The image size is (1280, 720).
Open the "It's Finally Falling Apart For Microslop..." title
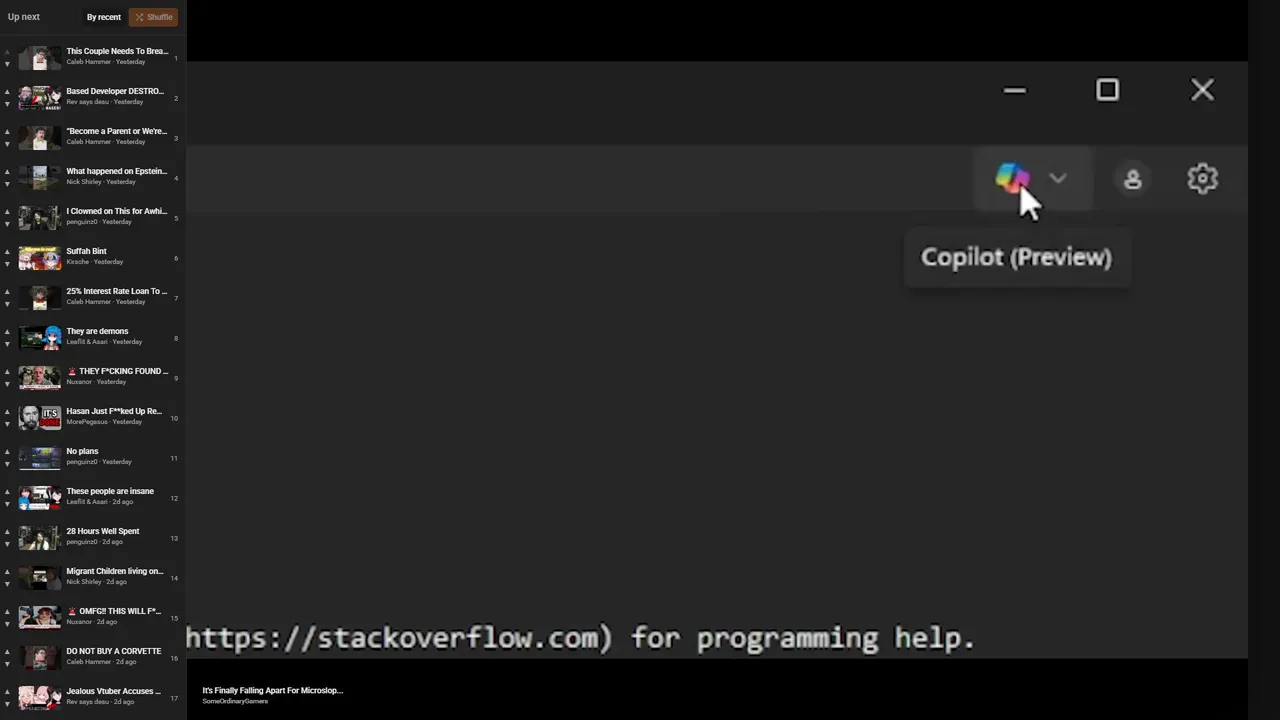tap(272, 690)
